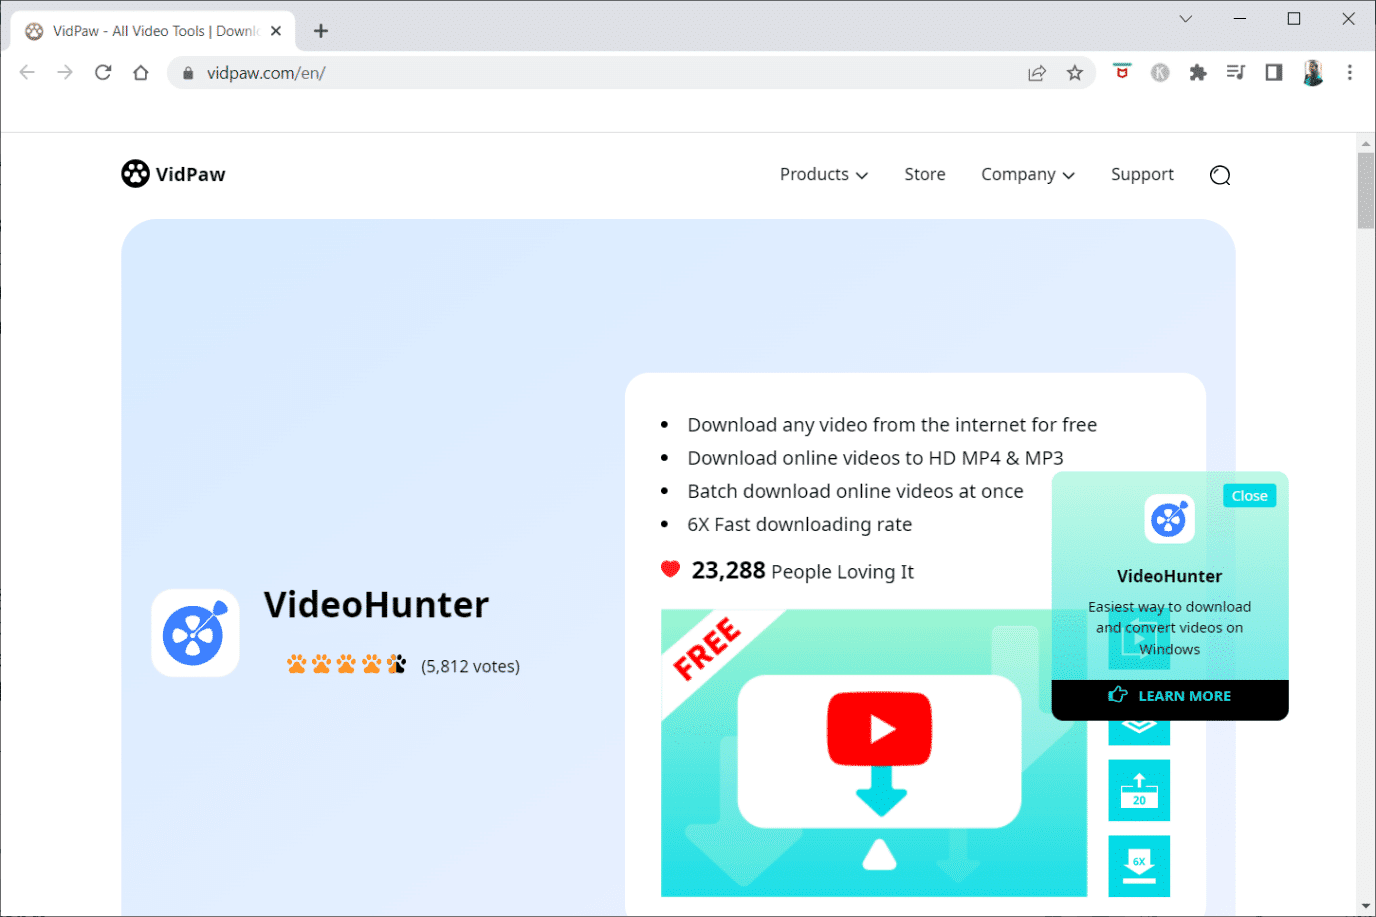The width and height of the screenshot is (1376, 917).
Task: Reload the page with the refresh icon
Action: click(x=103, y=72)
